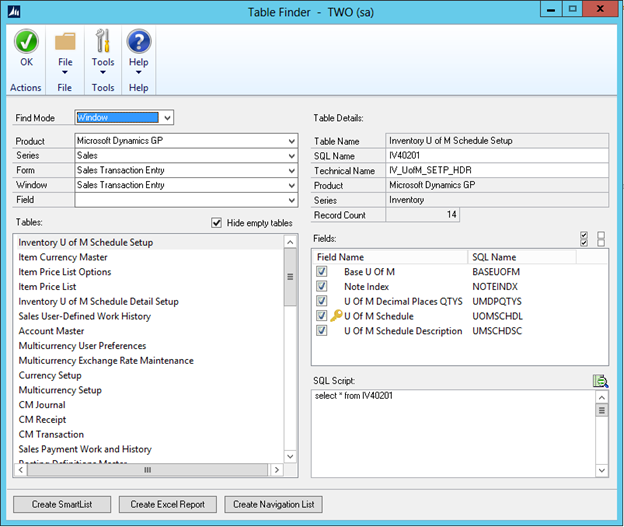The width and height of the screenshot is (624, 527).
Task: Select Sales User-Defined Work History table
Action: pos(85,316)
